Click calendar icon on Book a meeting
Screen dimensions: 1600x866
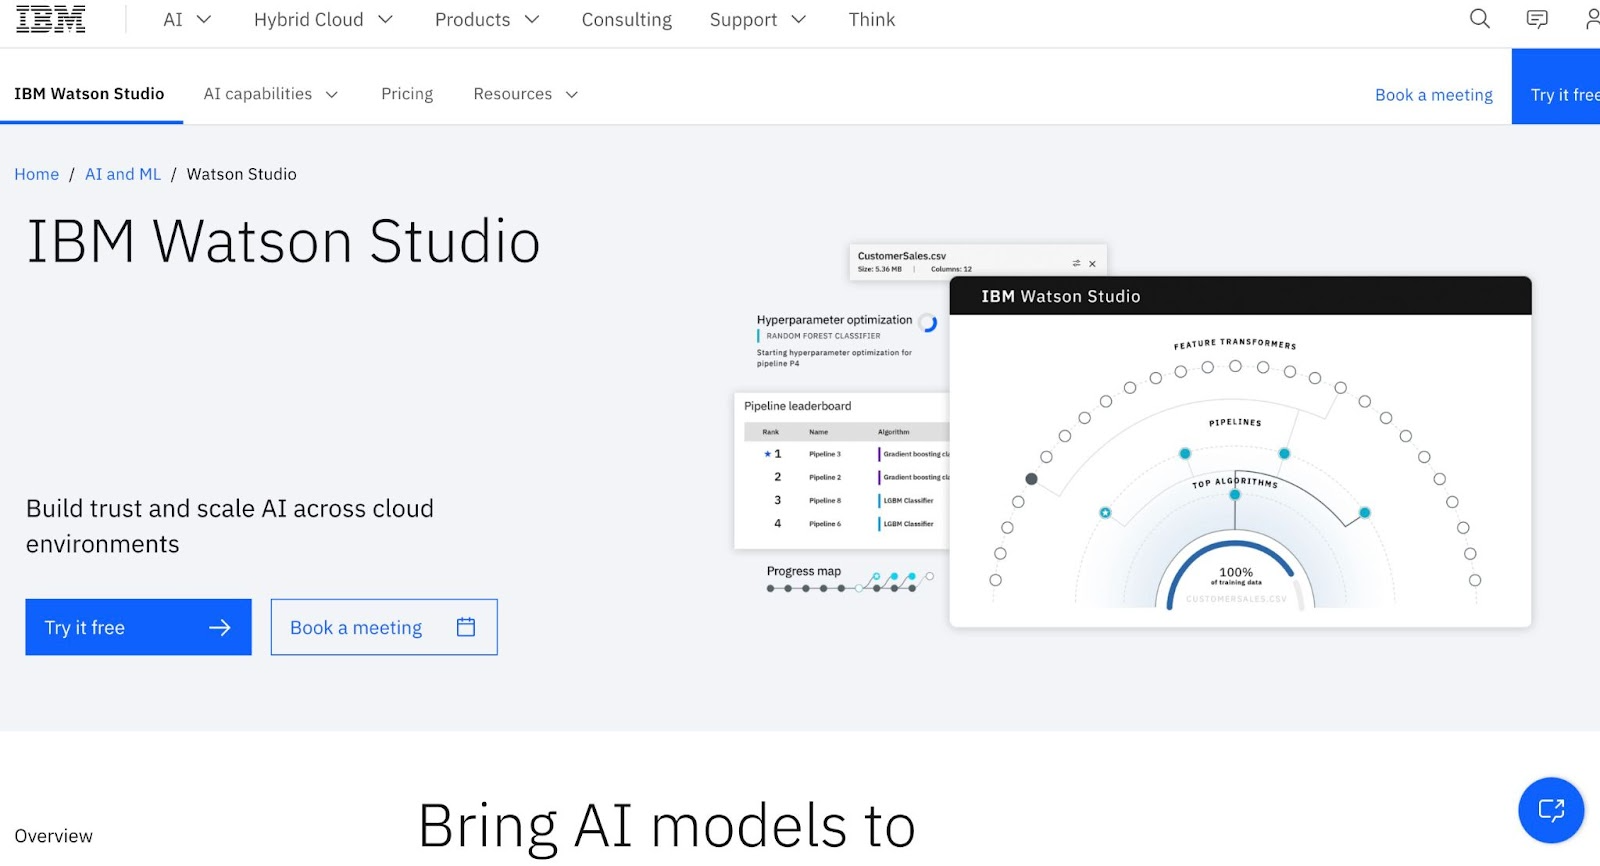[466, 627]
